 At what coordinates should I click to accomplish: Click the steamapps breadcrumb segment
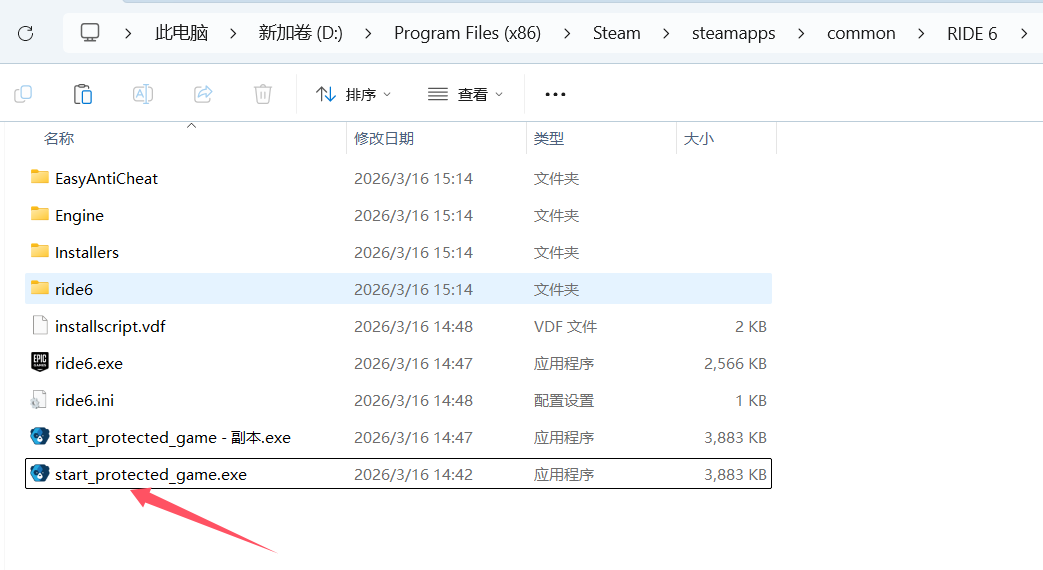tap(733, 33)
